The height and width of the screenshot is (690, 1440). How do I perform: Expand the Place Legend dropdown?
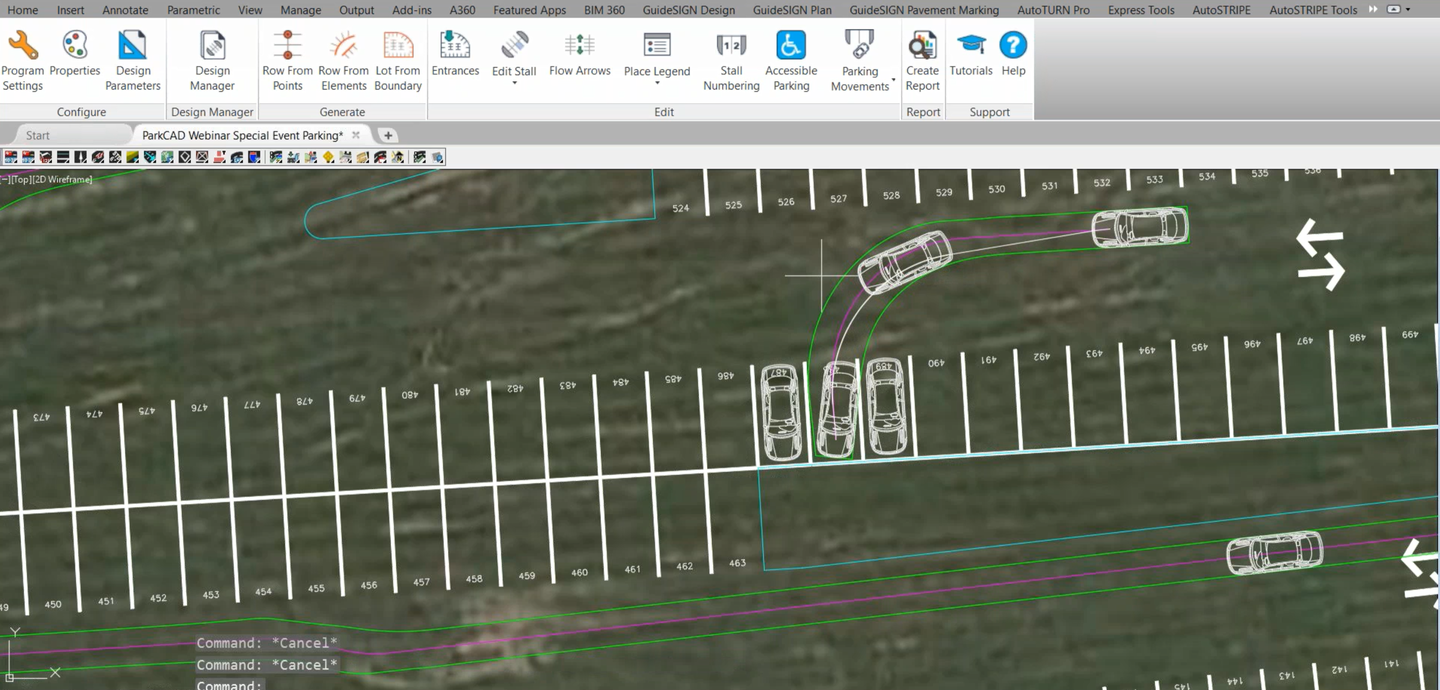pos(657,84)
